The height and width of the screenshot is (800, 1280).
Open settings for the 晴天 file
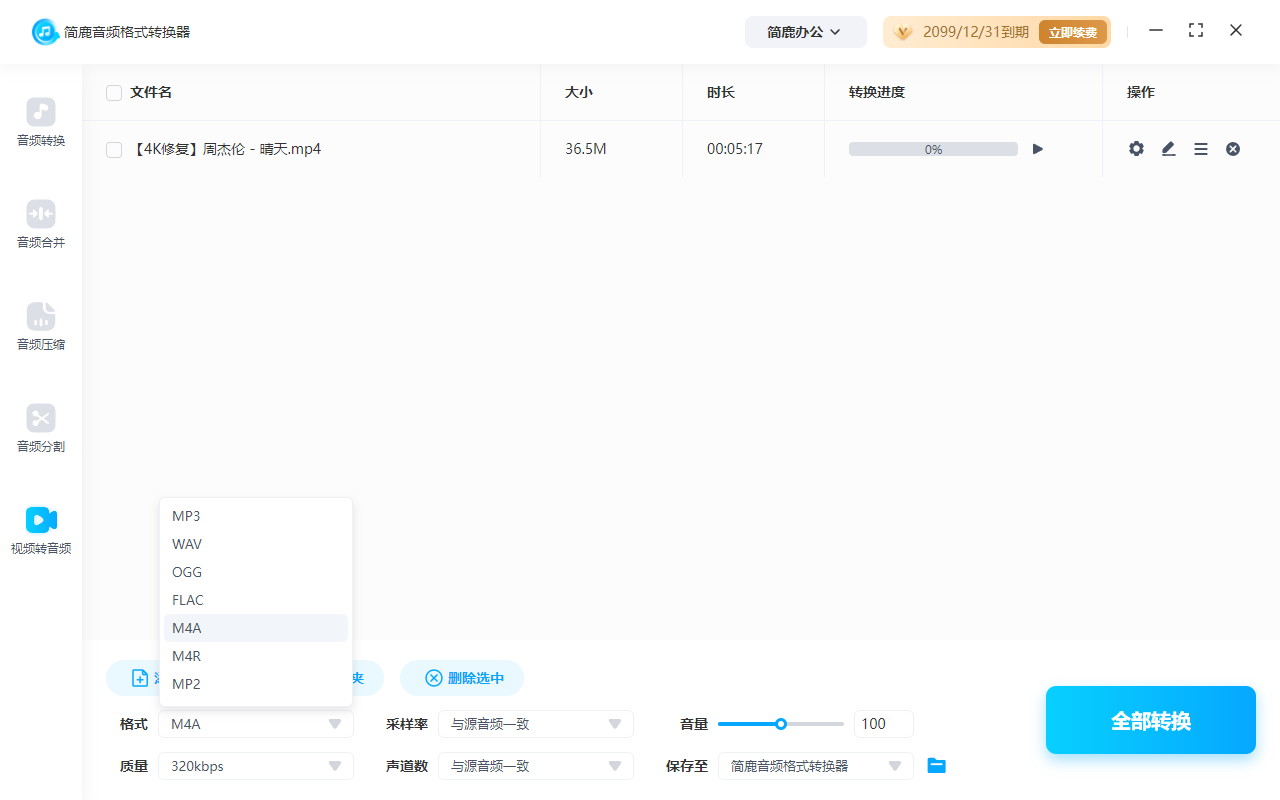[1136, 148]
